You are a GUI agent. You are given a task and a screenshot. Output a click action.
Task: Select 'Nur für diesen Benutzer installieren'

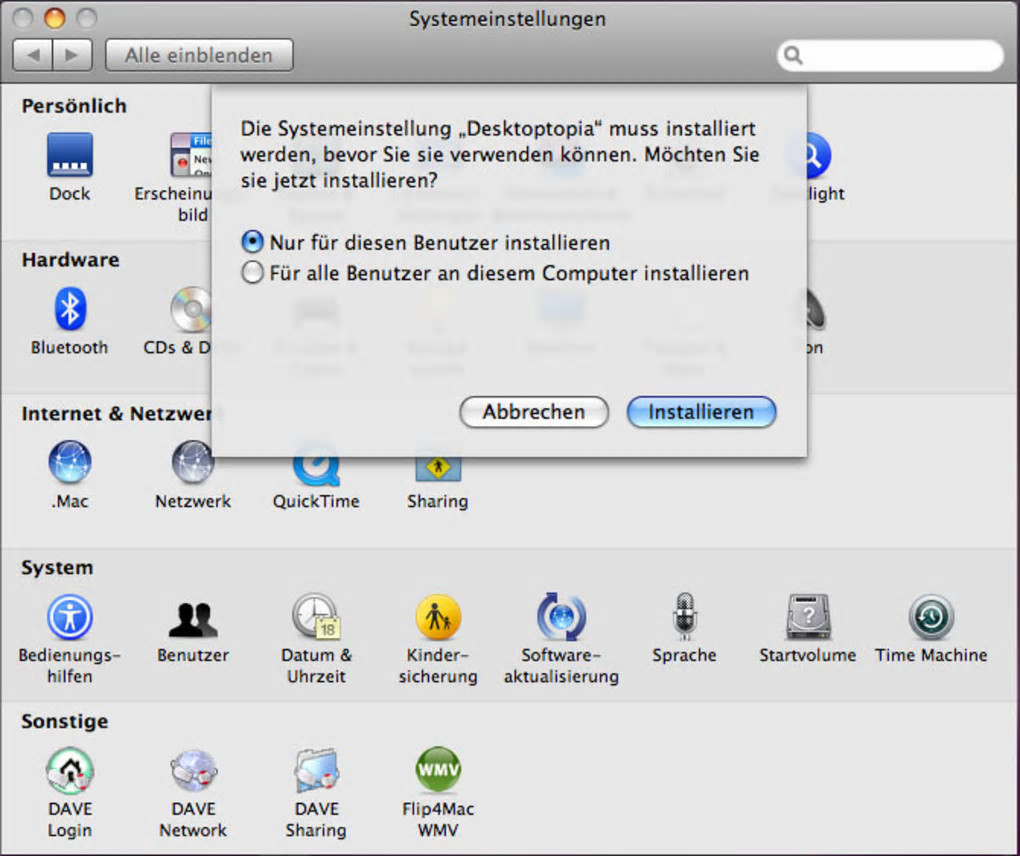[425, 243]
